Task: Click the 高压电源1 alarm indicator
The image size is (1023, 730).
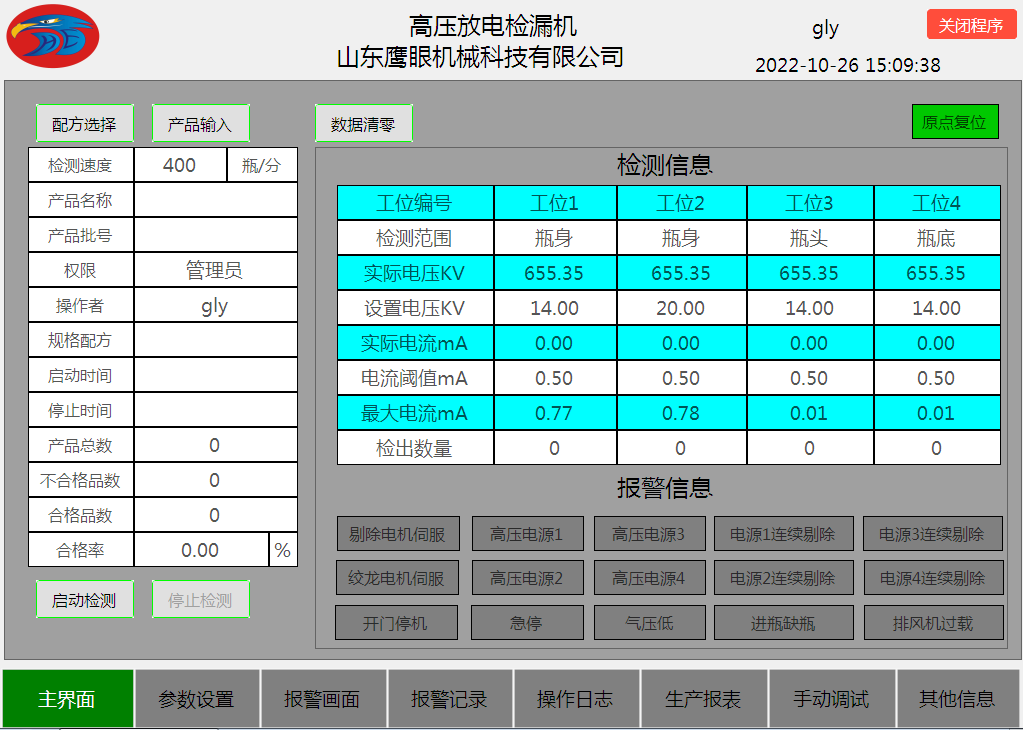Action: pyautogui.click(x=527, y=534)
